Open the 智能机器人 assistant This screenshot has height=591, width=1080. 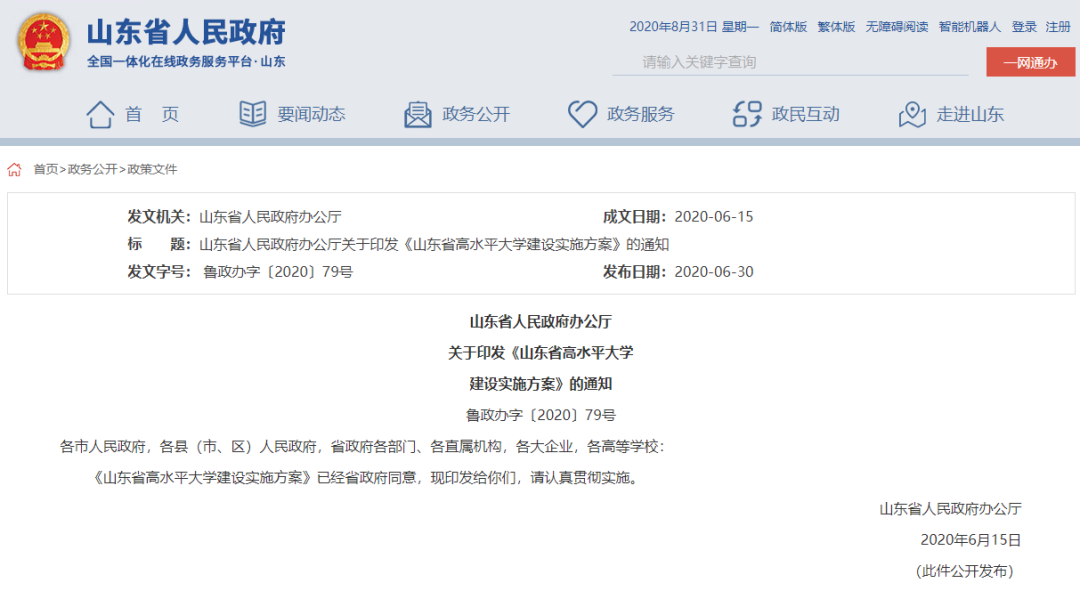970,27
